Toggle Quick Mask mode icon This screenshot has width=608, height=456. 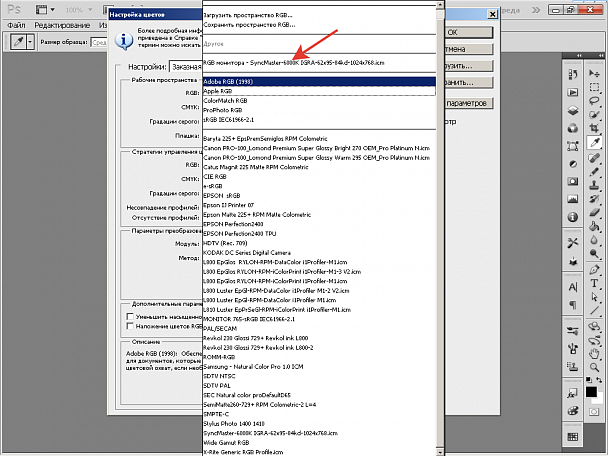(594, 412)
